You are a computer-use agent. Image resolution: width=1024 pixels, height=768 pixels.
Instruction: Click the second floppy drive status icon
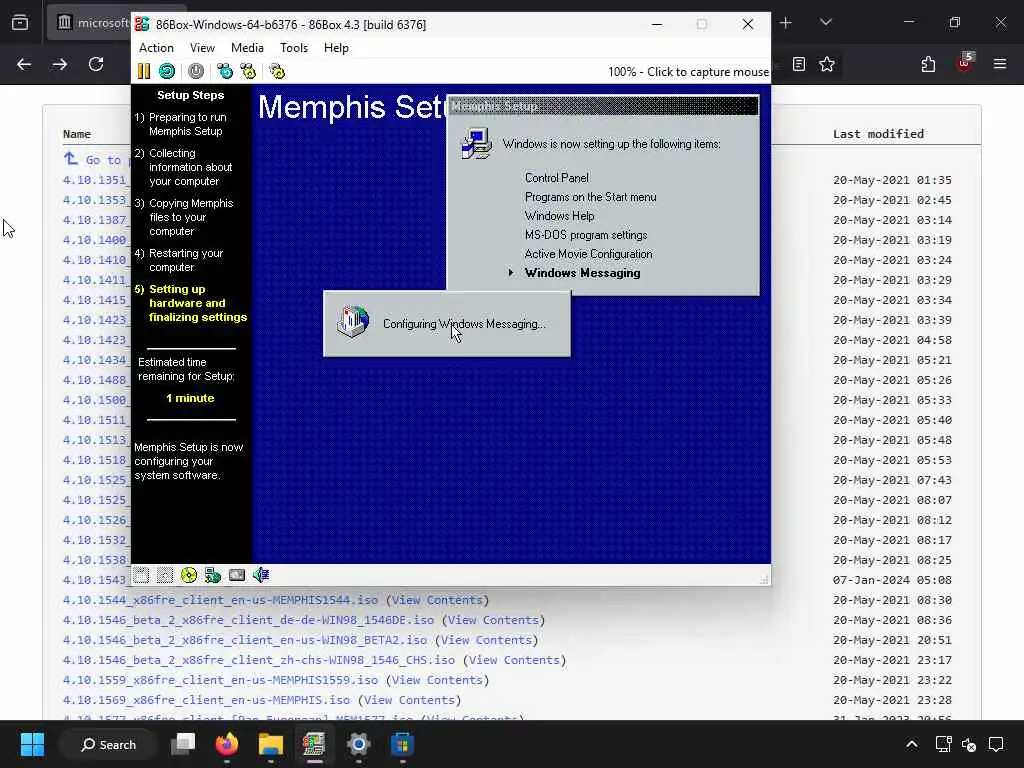(165, 575)
